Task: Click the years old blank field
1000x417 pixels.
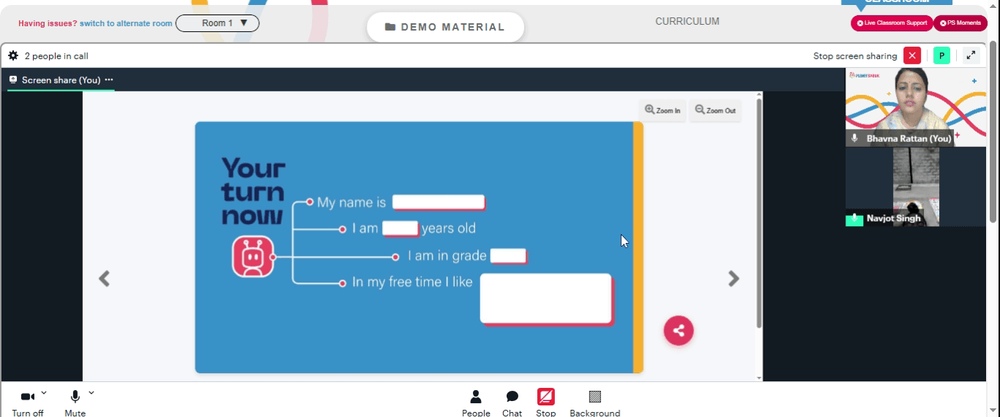Action: (x=400, y=228)
